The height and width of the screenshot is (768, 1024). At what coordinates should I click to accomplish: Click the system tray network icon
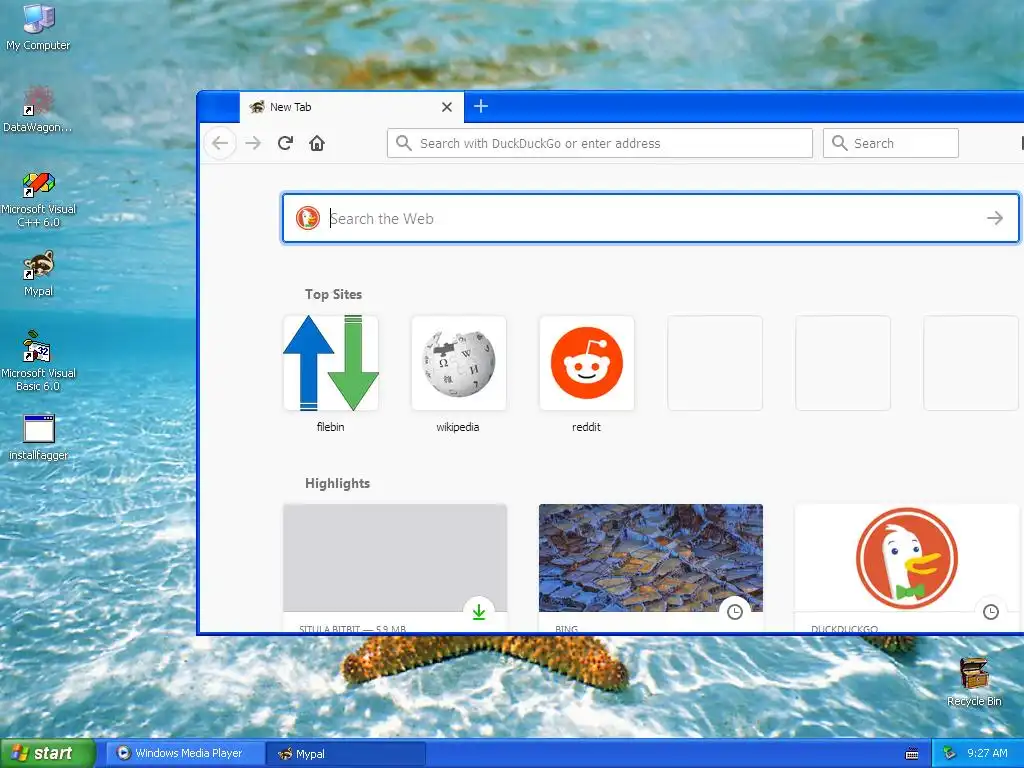click(x=950, y=754)
